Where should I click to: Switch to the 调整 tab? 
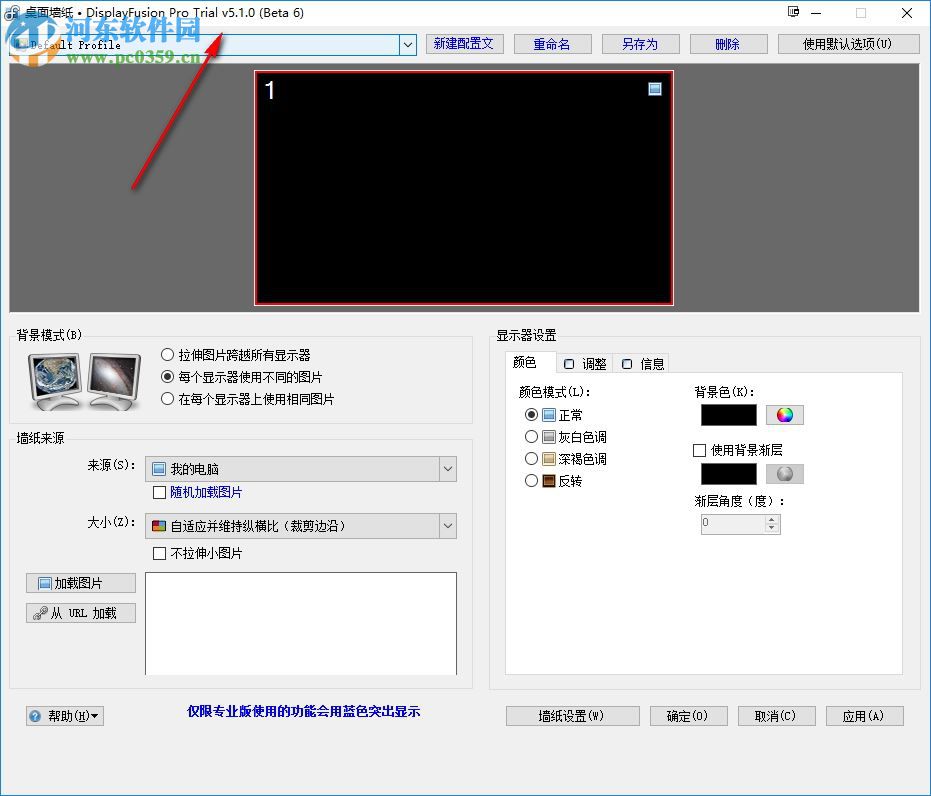(x=585, y=363)
